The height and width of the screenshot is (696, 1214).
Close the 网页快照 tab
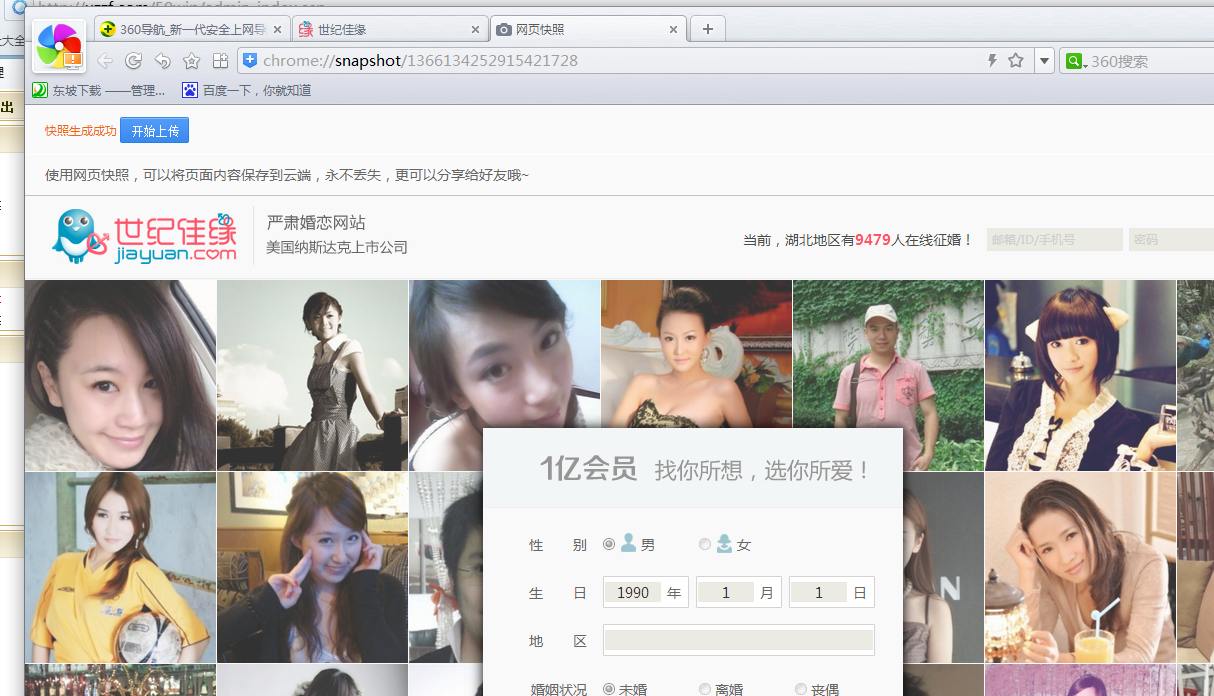click(x=673, y=29)
